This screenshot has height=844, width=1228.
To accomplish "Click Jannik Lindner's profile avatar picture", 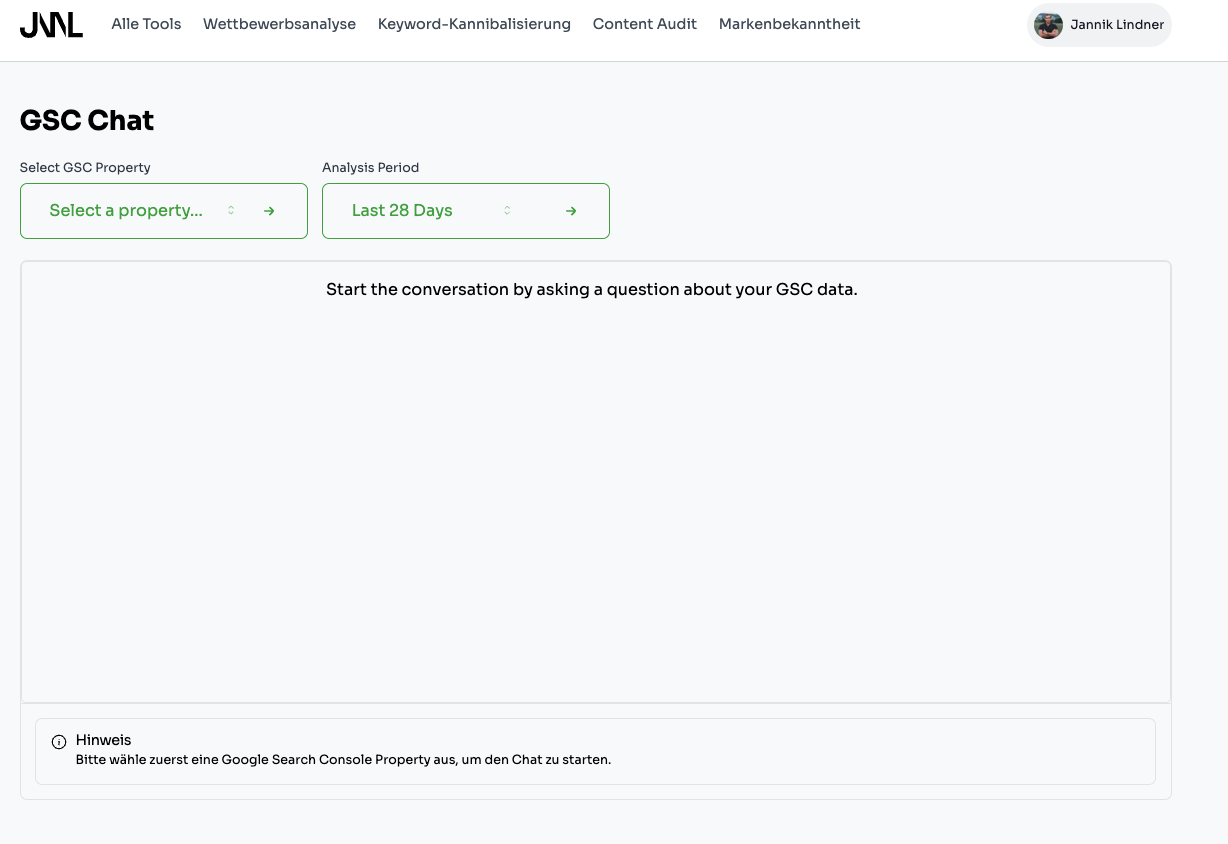I will pyautogui.click(x=1048, y=25).
